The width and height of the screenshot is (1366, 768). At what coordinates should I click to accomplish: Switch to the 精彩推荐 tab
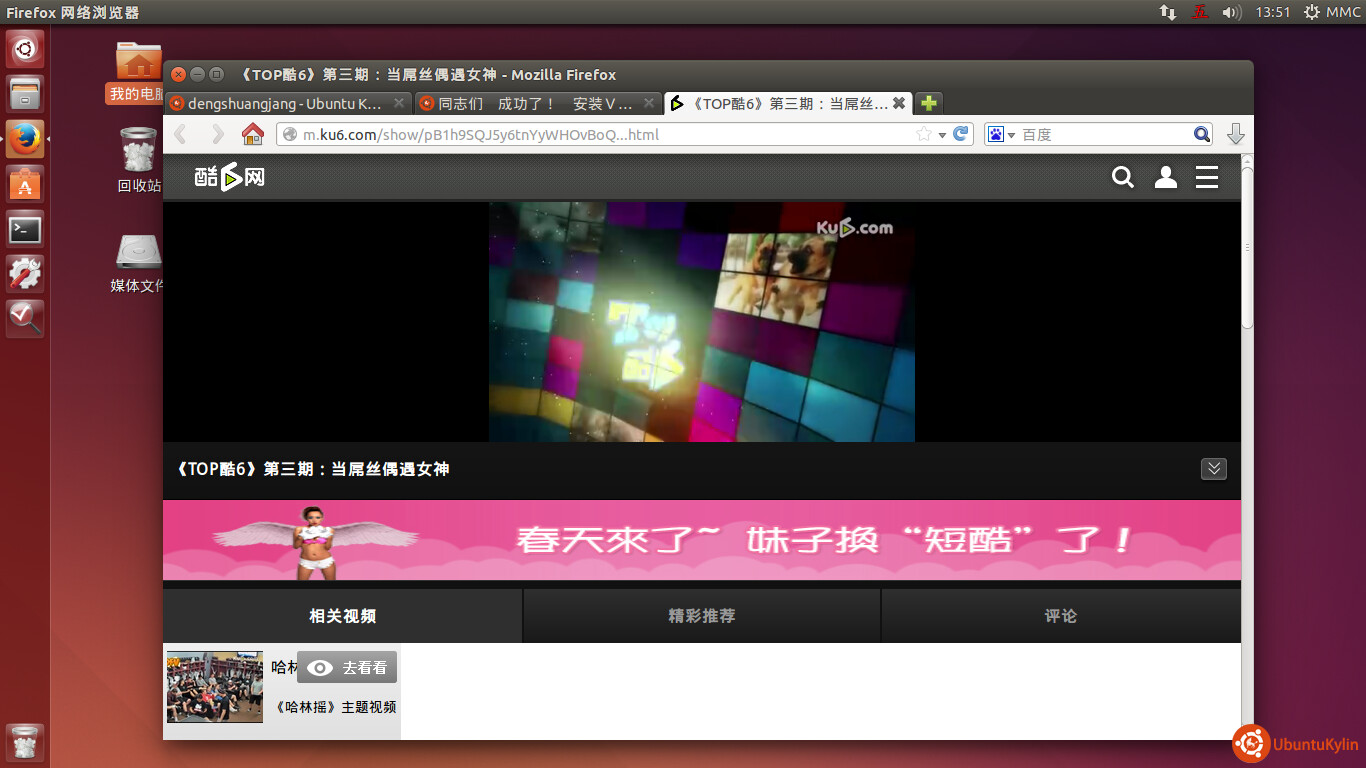702,616
